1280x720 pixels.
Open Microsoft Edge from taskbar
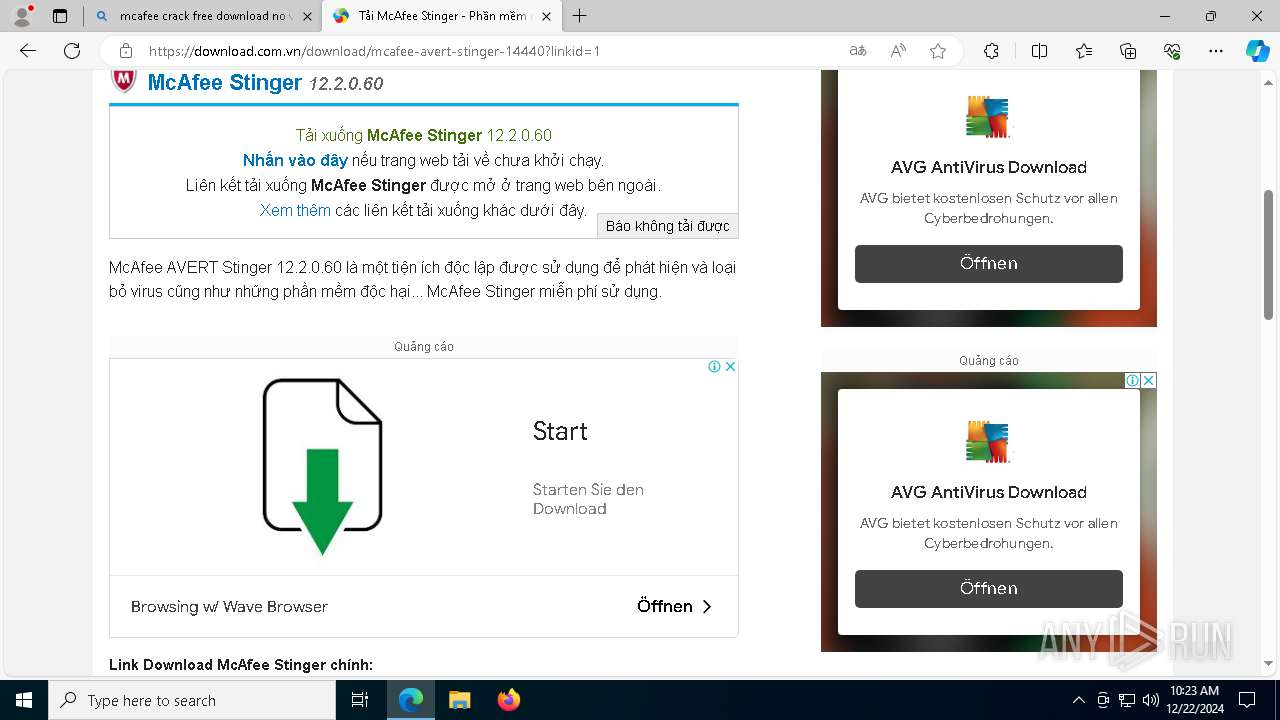411,700
